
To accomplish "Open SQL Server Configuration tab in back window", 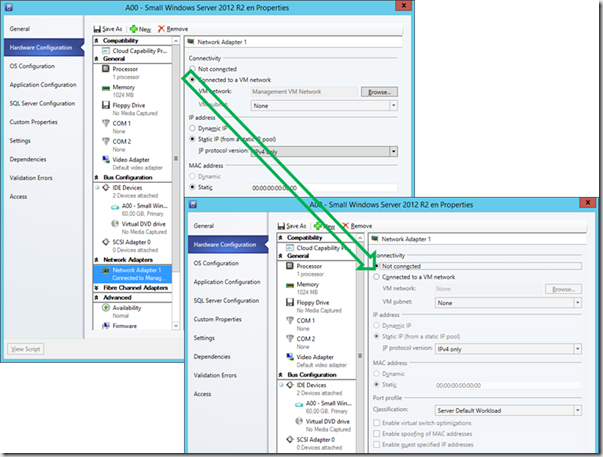I will [x=42, y=103].
